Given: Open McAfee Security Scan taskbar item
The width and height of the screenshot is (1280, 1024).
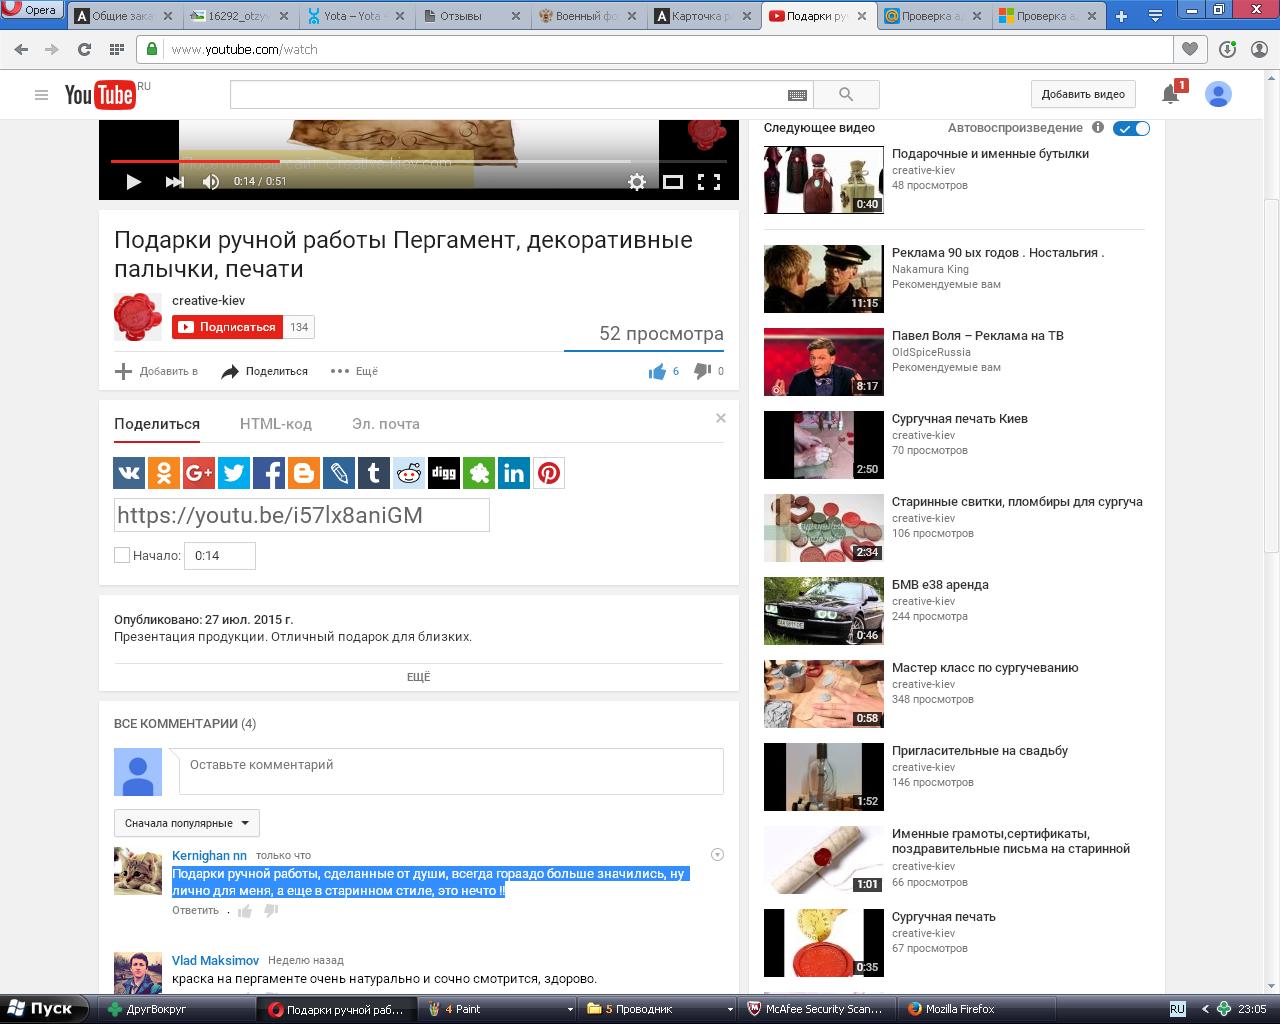Looking at the screenshot, I should 818,1009.
